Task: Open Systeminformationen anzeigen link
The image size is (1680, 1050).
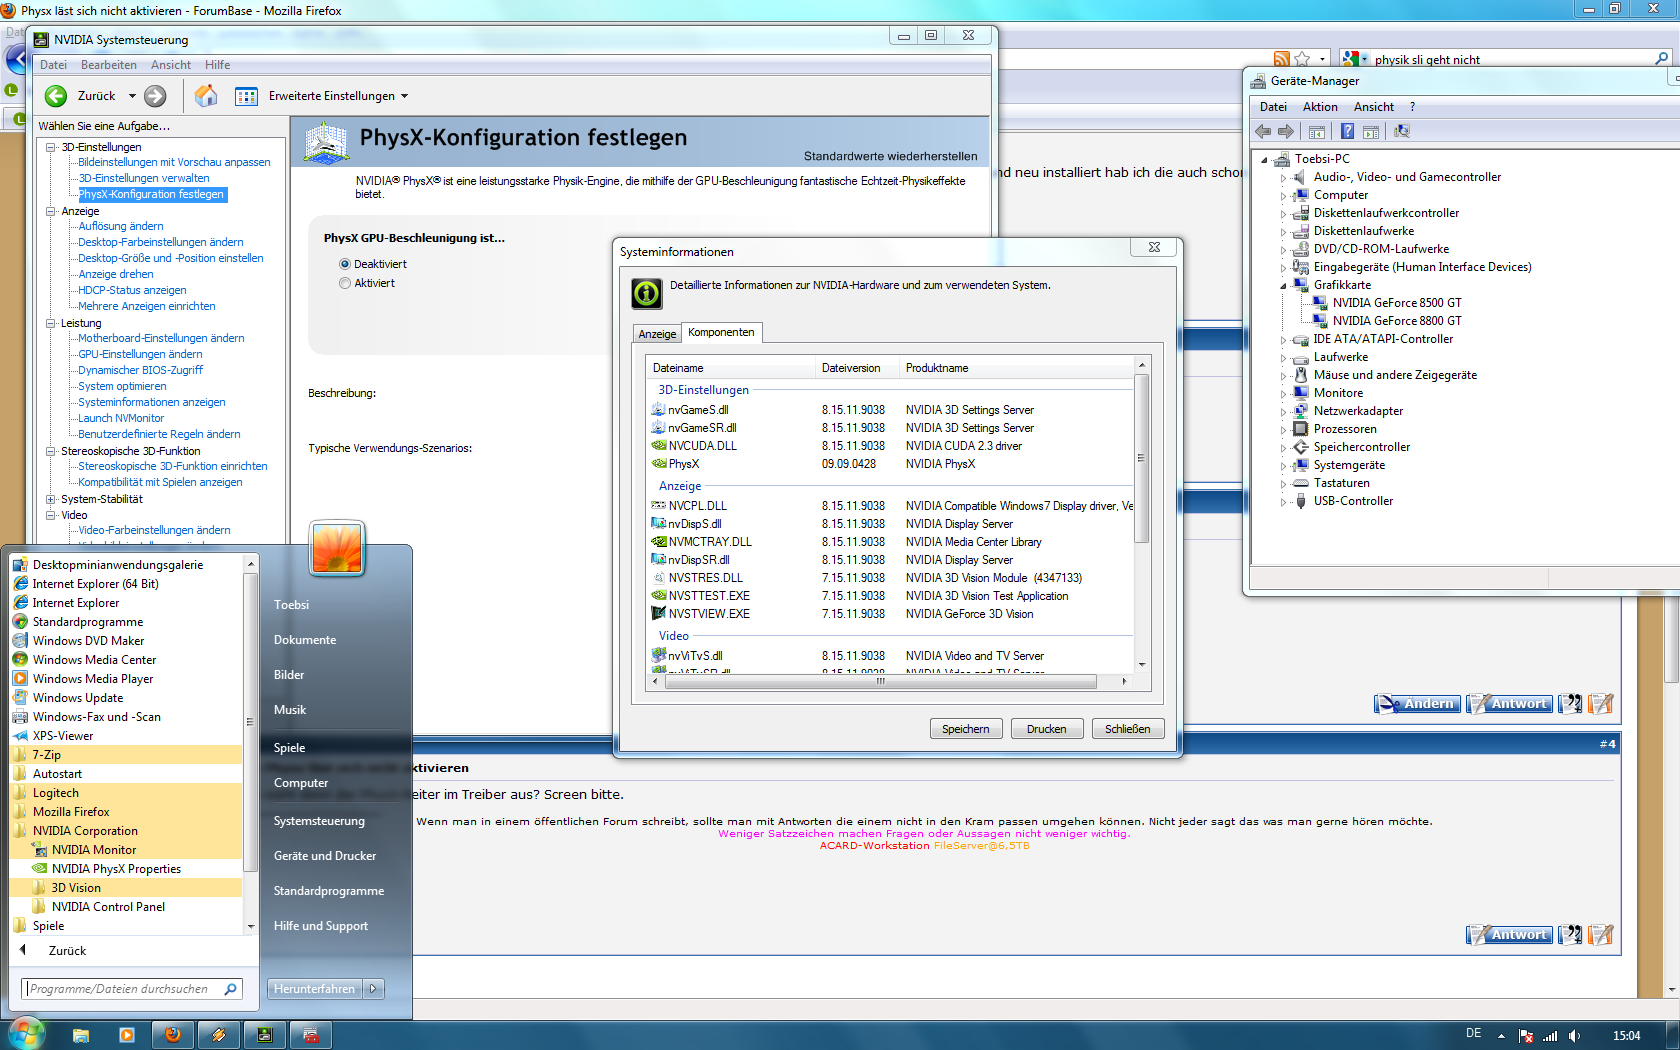Action: point(152,402)
